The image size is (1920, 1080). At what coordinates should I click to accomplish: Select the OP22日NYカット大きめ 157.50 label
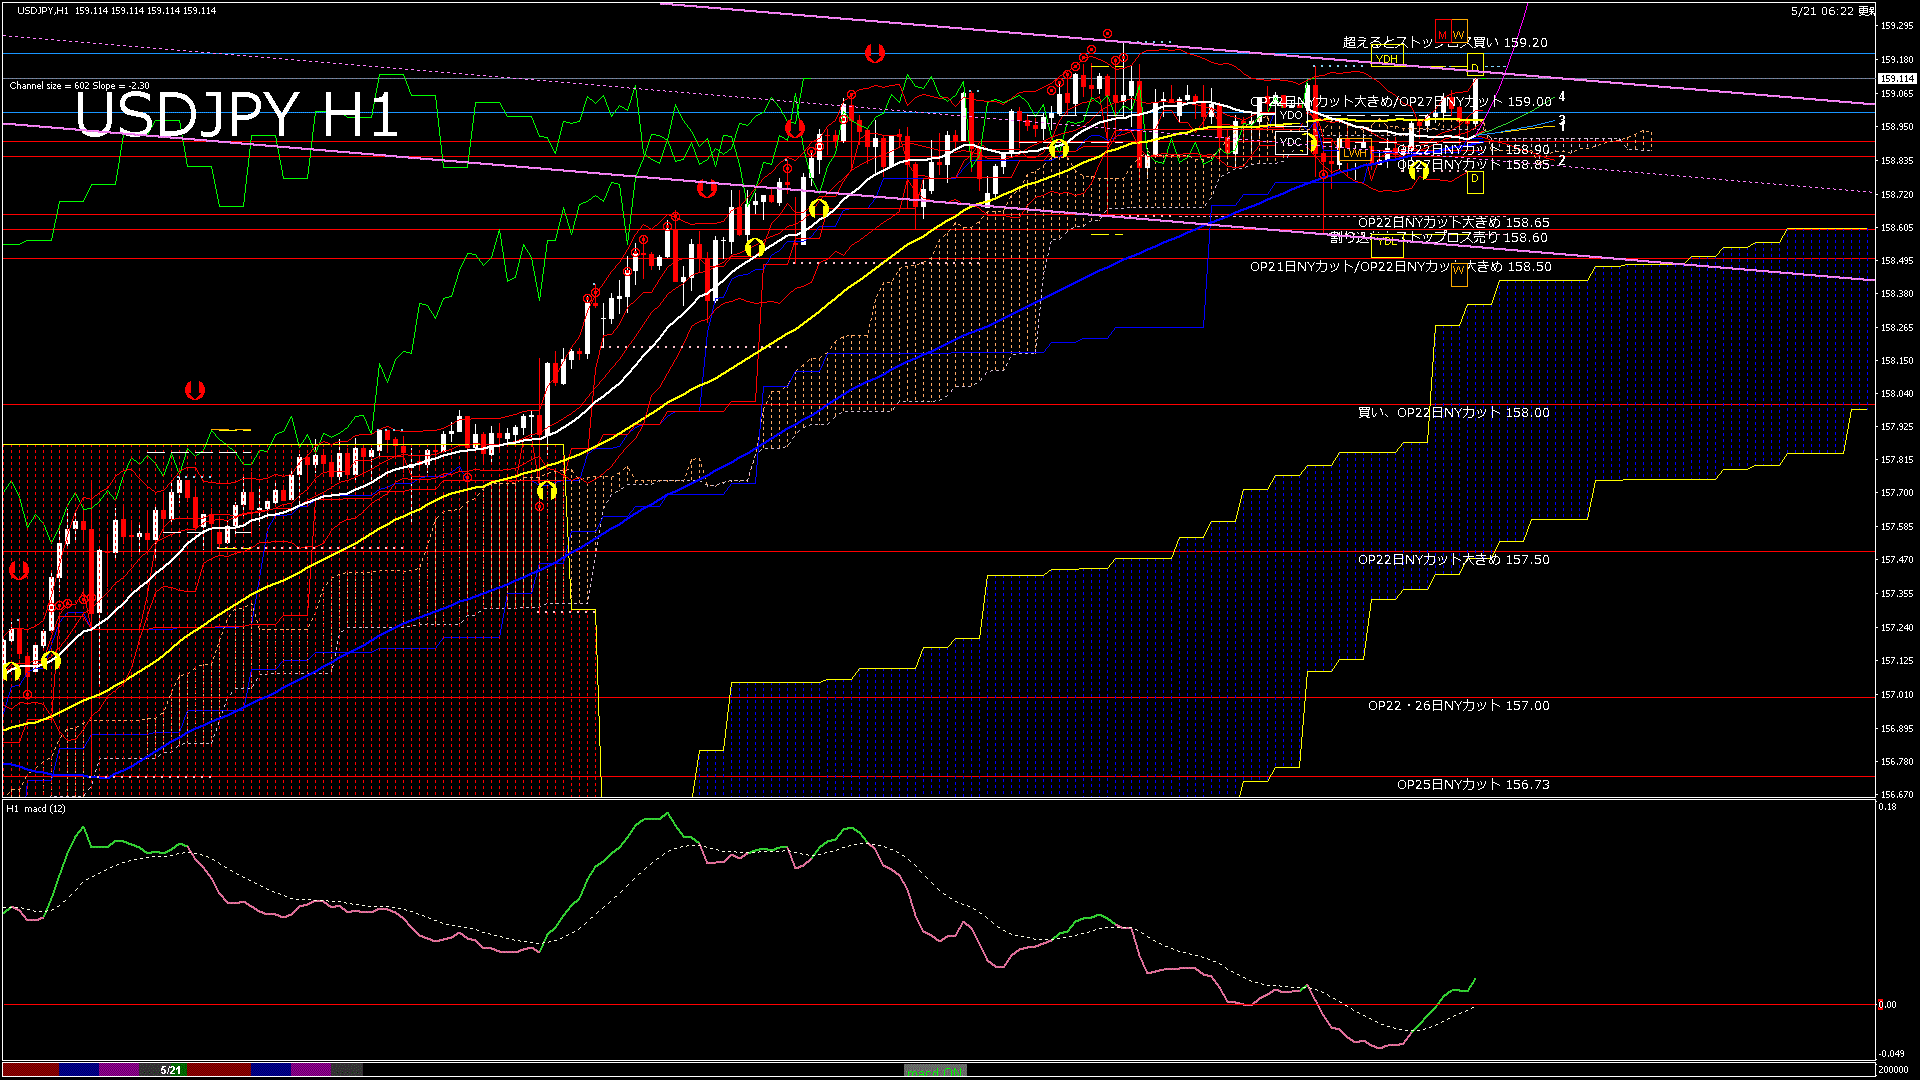[1454, 560]
